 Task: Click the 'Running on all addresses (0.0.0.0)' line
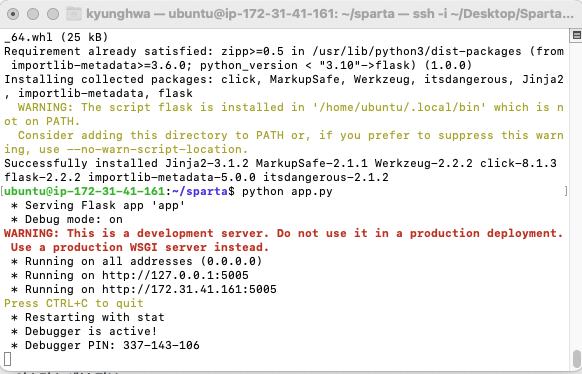tap(137, 262)
